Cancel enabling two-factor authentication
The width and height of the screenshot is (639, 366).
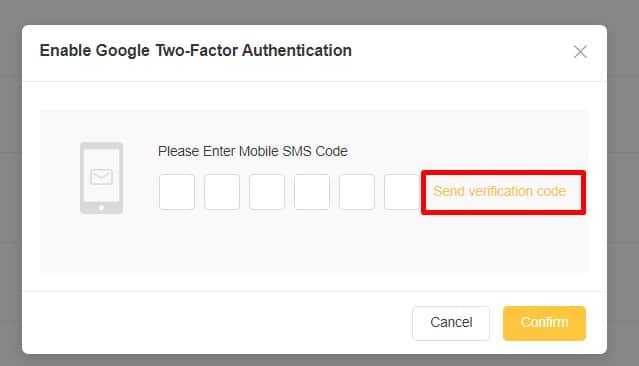(x=451, y=323)
